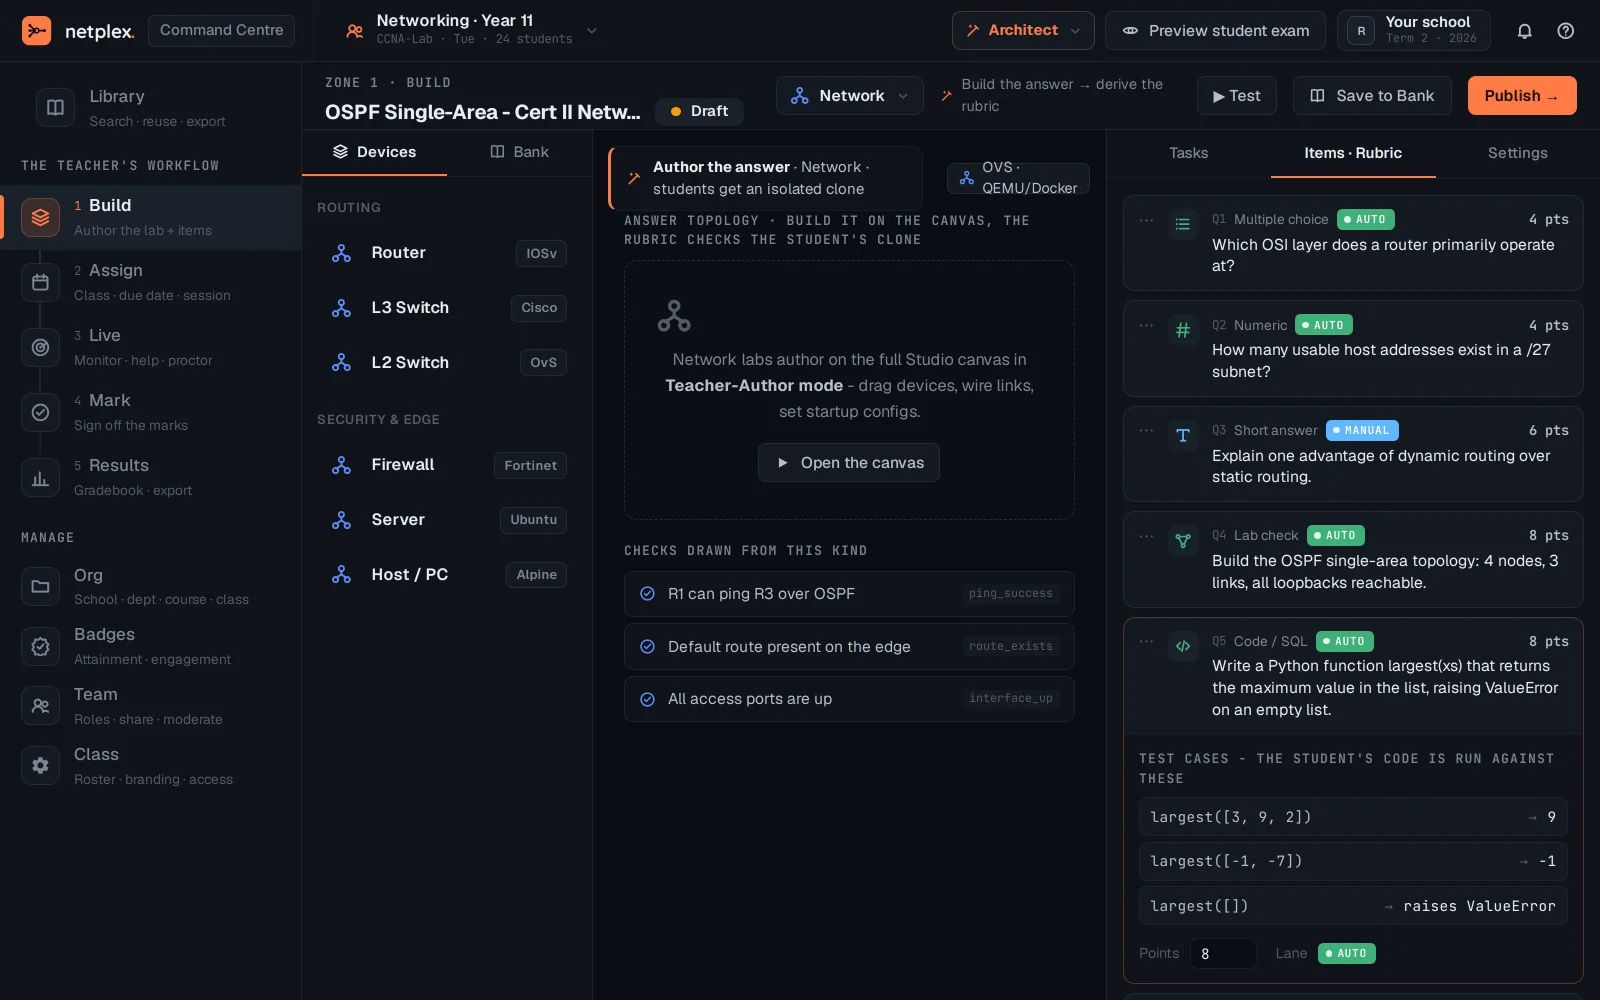The image size is (1600, 1000).
Task: Click Q3 short answer T icon
Action: [x=1183, y=435]
